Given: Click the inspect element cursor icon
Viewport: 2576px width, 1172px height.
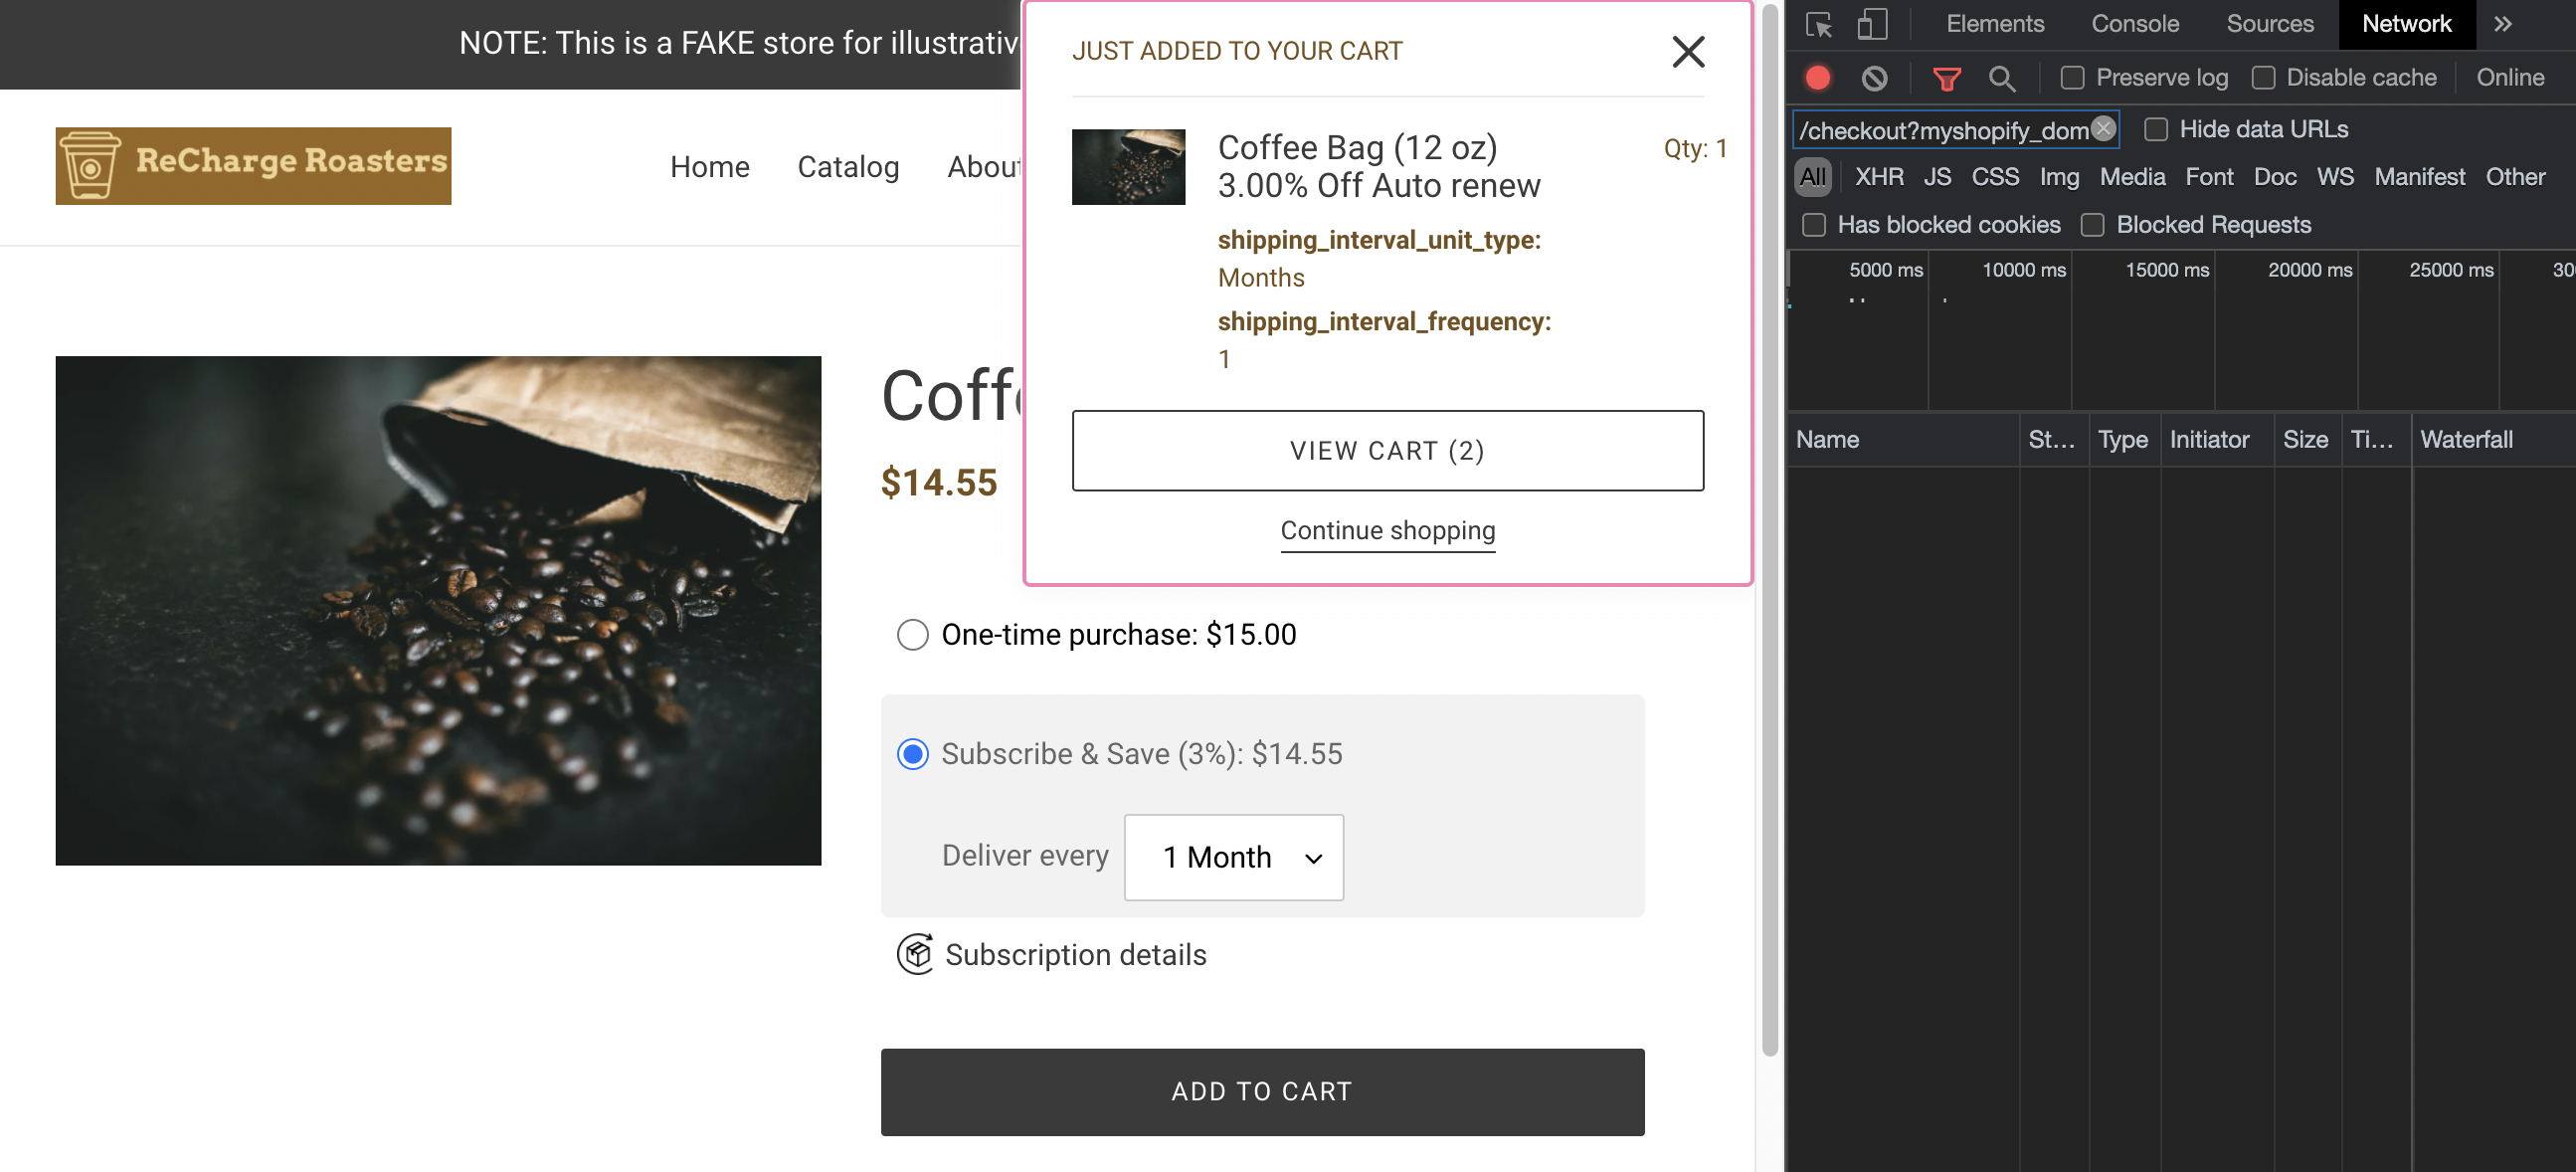Looking at the screenshot, I should [1819, 24].
